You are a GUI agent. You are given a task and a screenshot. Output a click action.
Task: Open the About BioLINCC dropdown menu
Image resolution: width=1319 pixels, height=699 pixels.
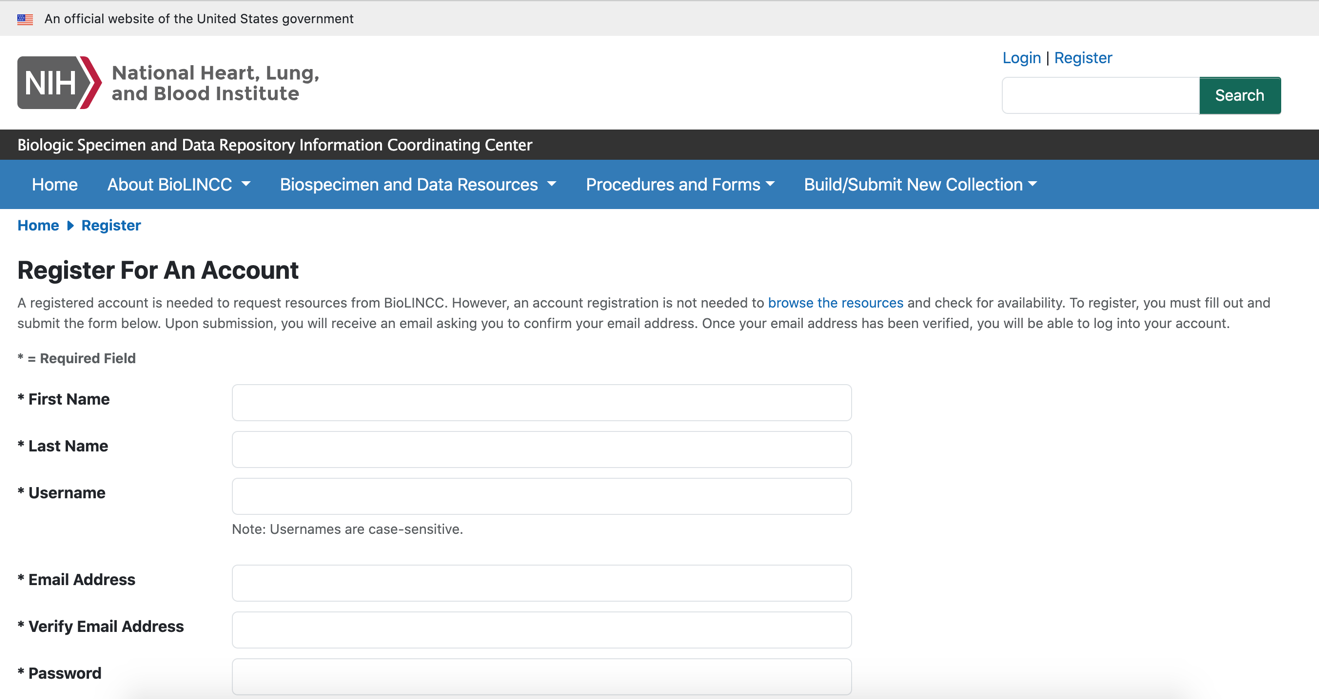click(x=178, y=185)
